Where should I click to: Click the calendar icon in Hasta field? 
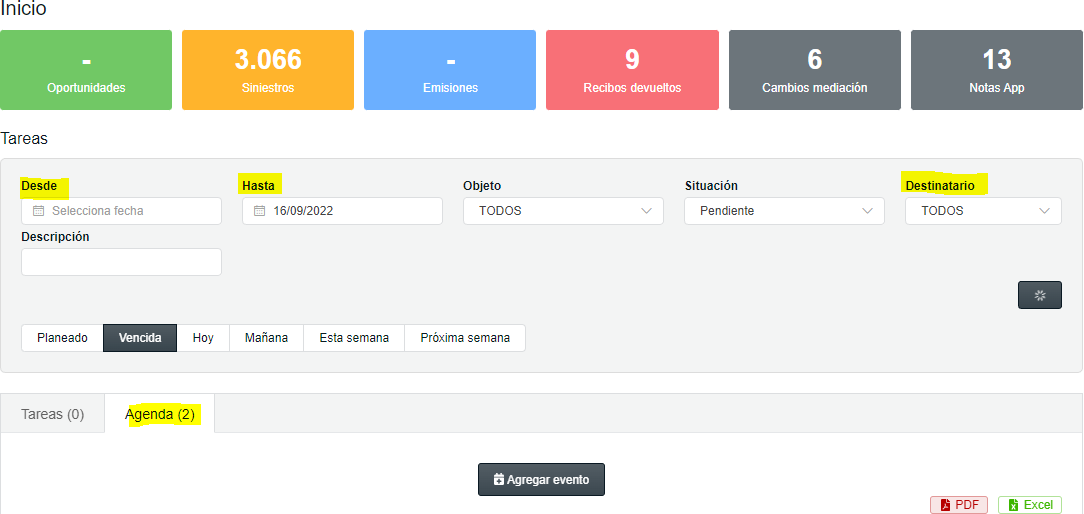coord(260,211)
